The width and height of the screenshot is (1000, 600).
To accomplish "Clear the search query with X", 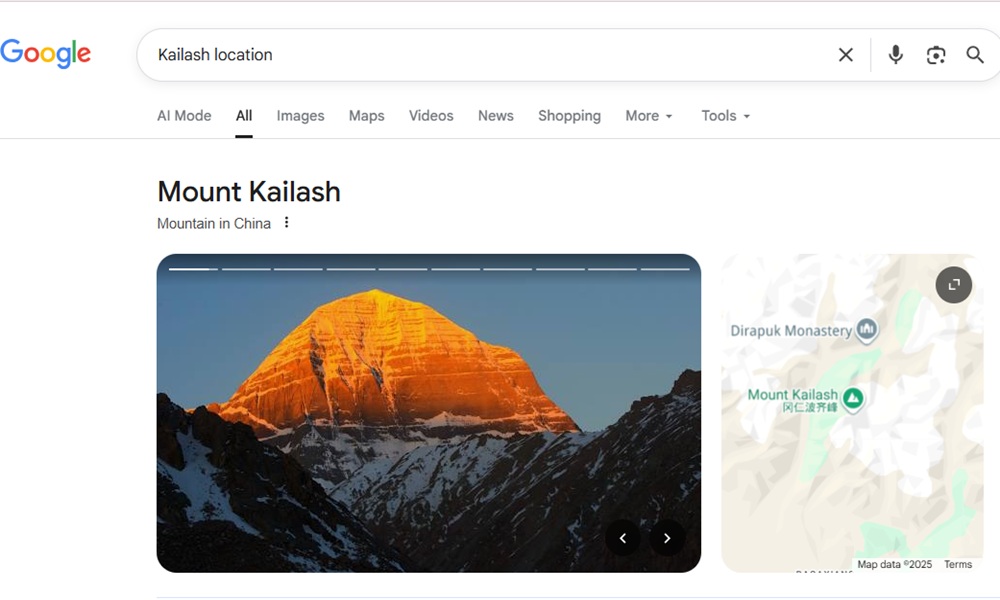I will (846, 55).
